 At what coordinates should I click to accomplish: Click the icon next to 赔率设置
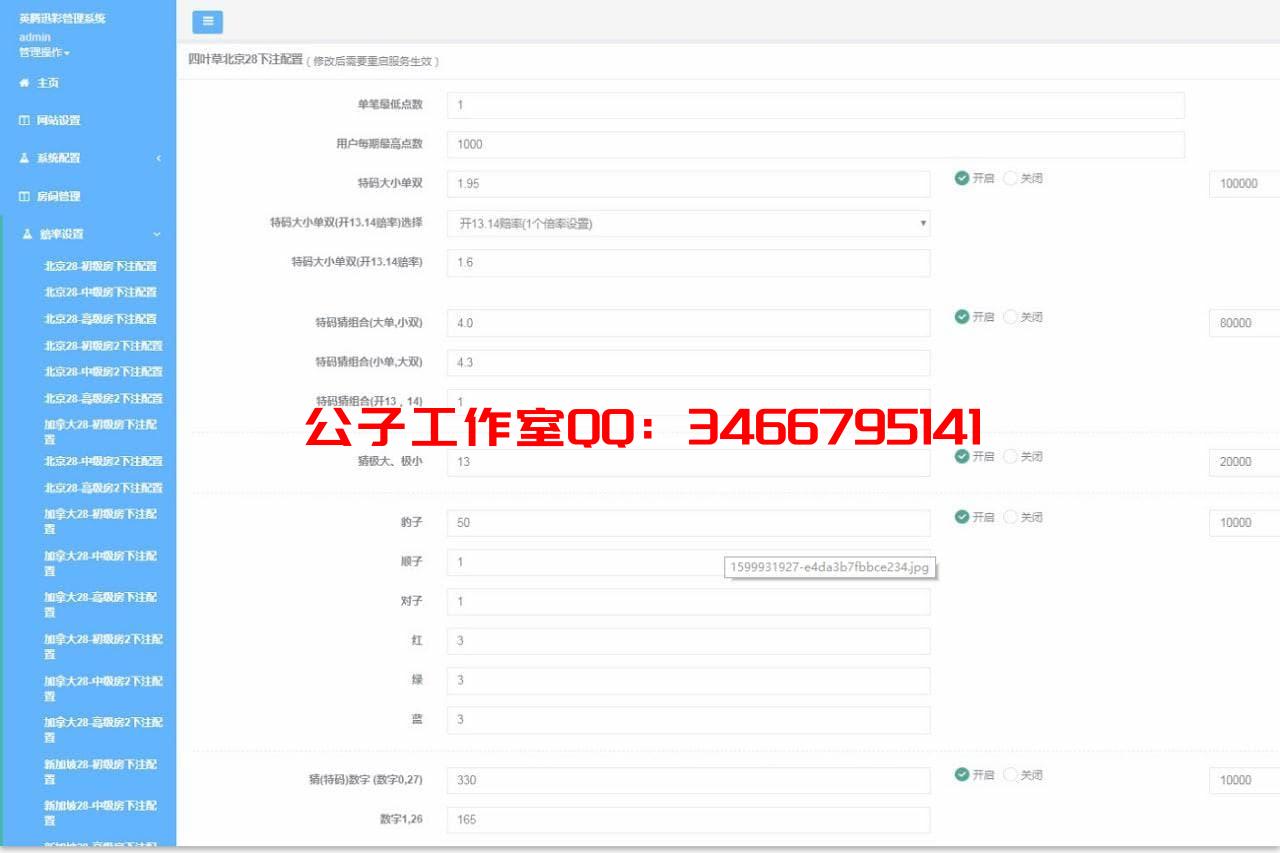pos(27,234)
